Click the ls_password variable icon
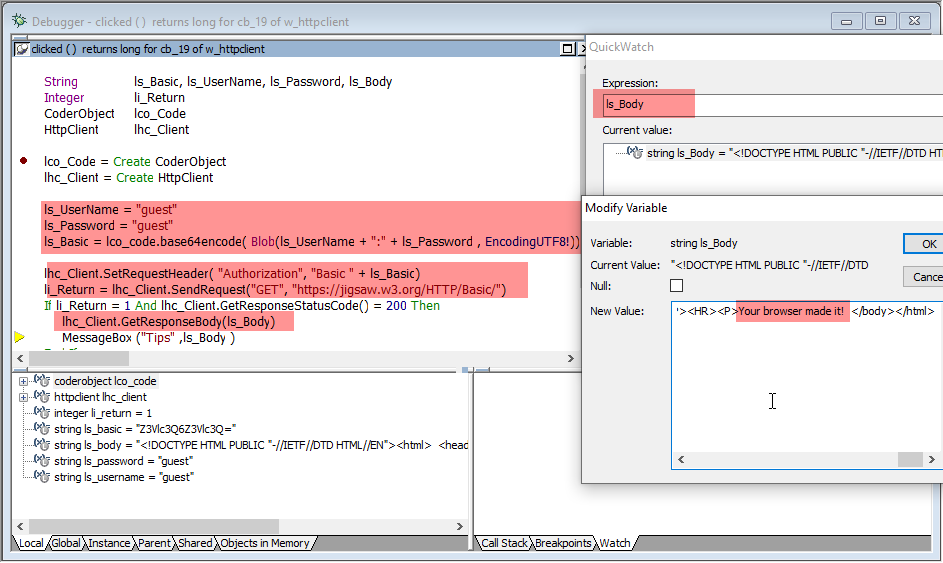This screenshot has height=563, width=943. pos(42,461)
